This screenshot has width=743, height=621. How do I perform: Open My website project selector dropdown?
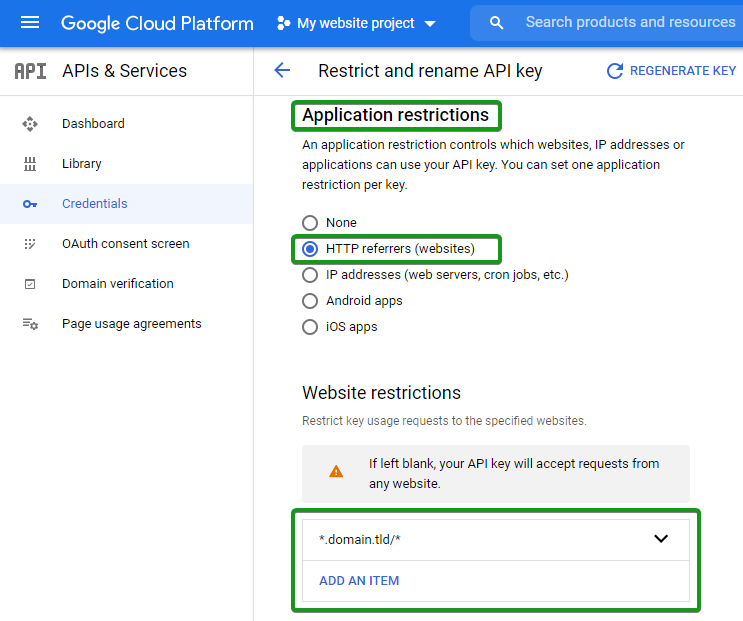[x=356, y=23]
